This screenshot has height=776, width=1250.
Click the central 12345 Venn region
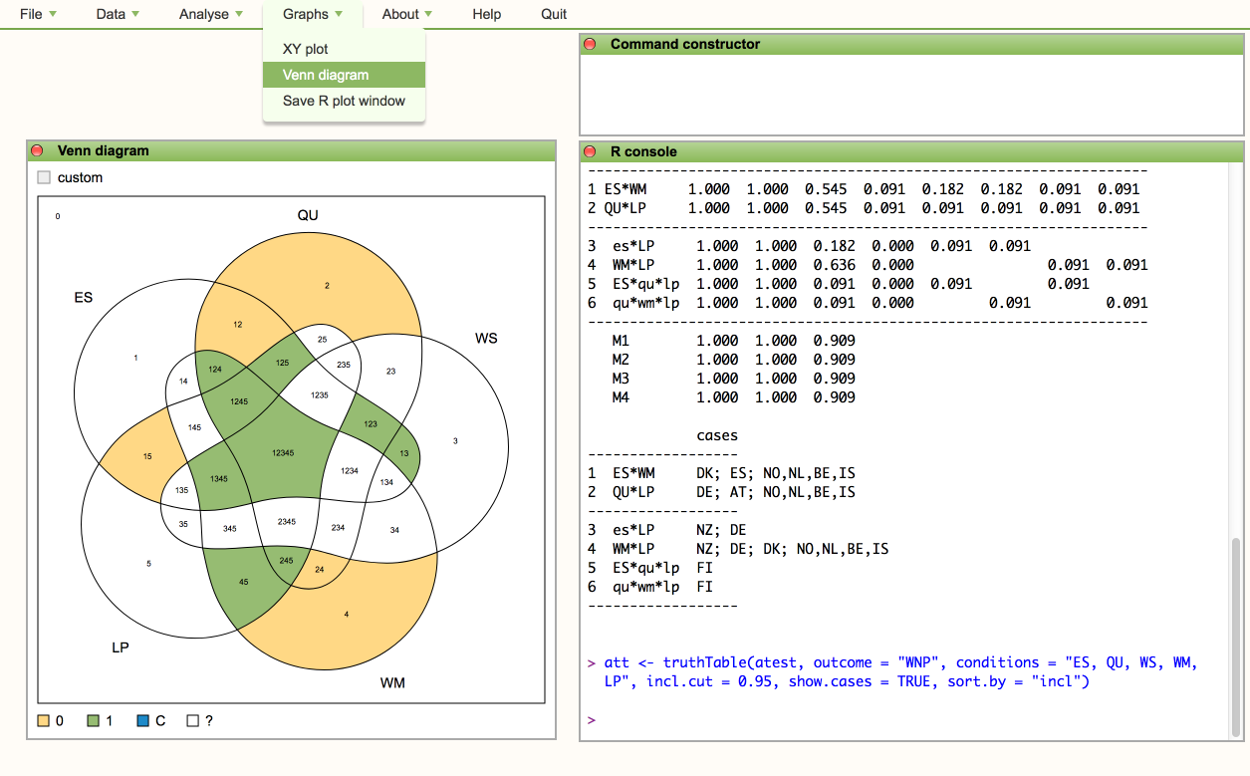(x=282, y=453)
